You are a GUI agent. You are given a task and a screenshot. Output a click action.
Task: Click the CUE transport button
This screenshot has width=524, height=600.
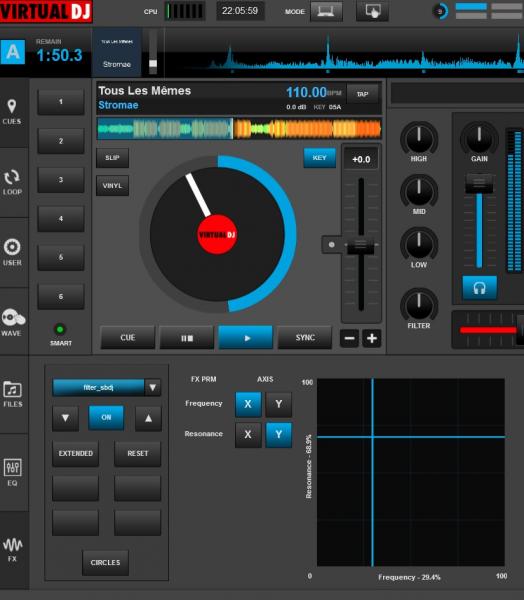(128, 338)
